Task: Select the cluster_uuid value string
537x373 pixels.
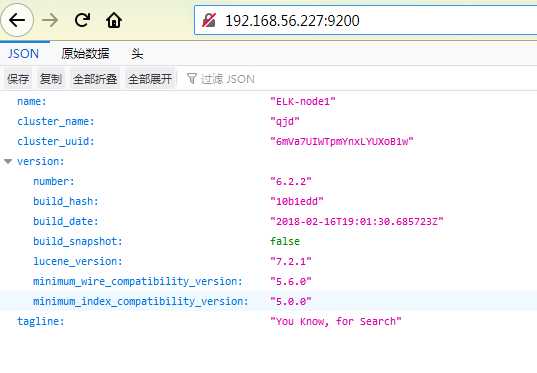Action: pyautogui.click(x=342, y=141)
